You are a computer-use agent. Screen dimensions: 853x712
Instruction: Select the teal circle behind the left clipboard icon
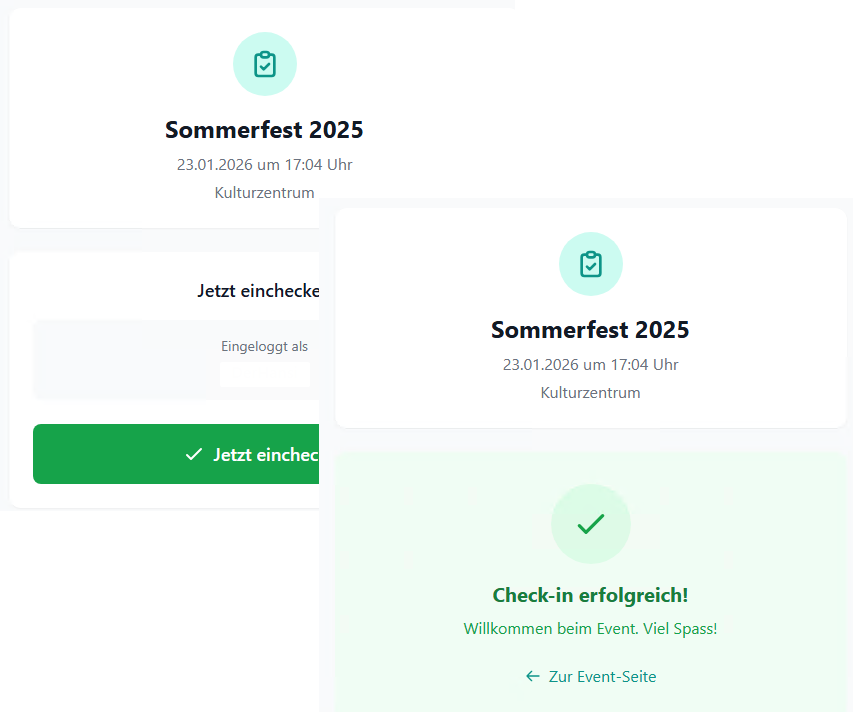click(244, 48)
